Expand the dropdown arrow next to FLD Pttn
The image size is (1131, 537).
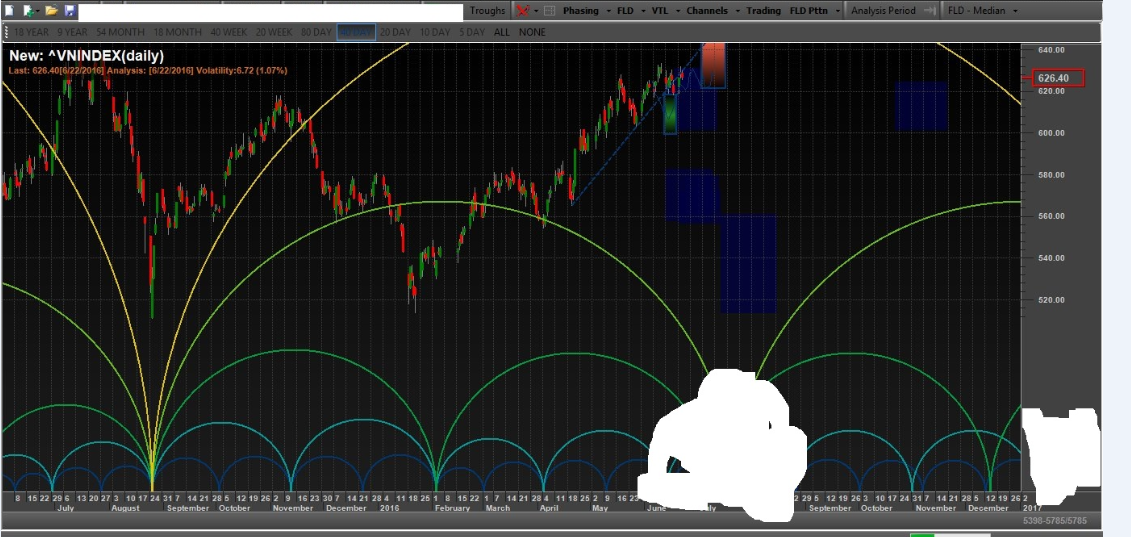point(837,11)
